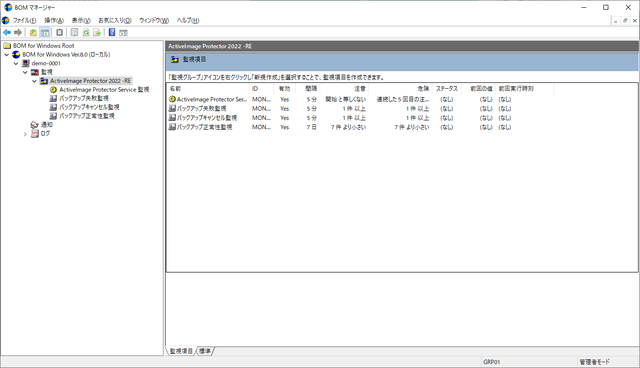This screenshot has width=640, height=368.
Task: Click the ログ log icon in tree
Action: pos(35,133)
